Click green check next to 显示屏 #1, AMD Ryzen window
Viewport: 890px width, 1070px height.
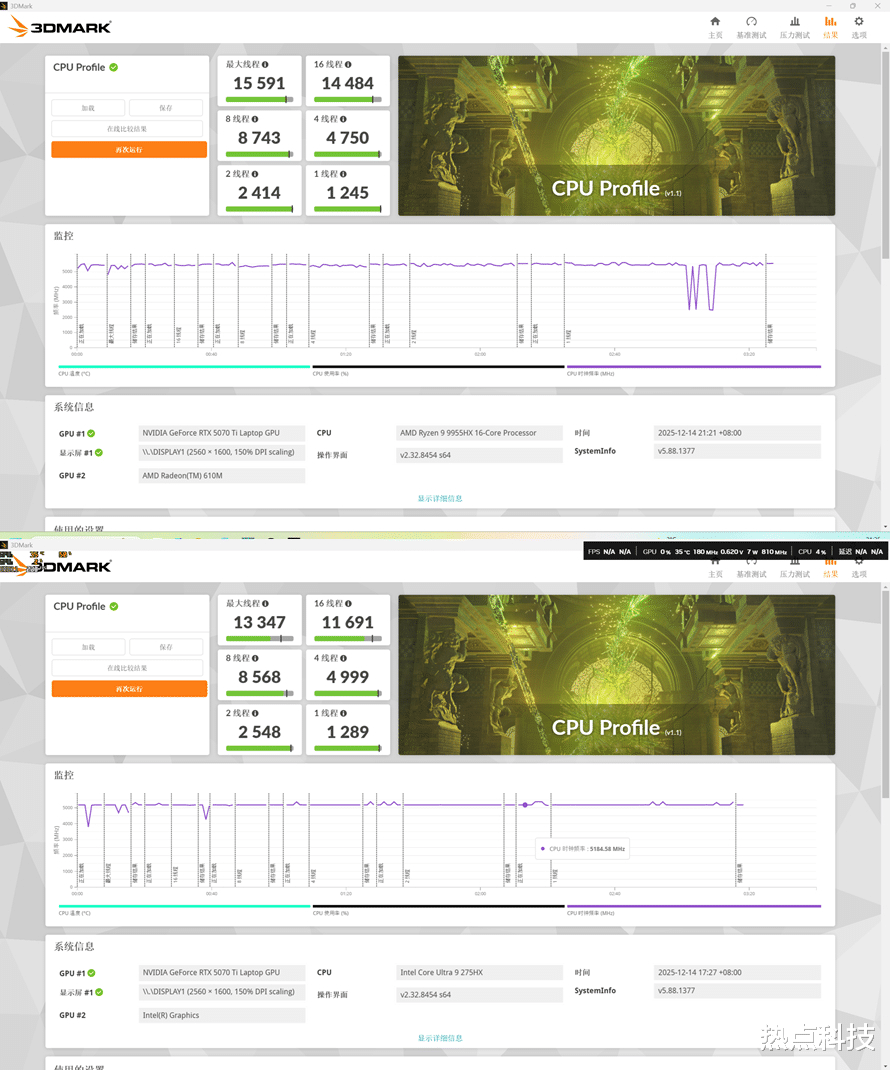(x=99, y=452)
